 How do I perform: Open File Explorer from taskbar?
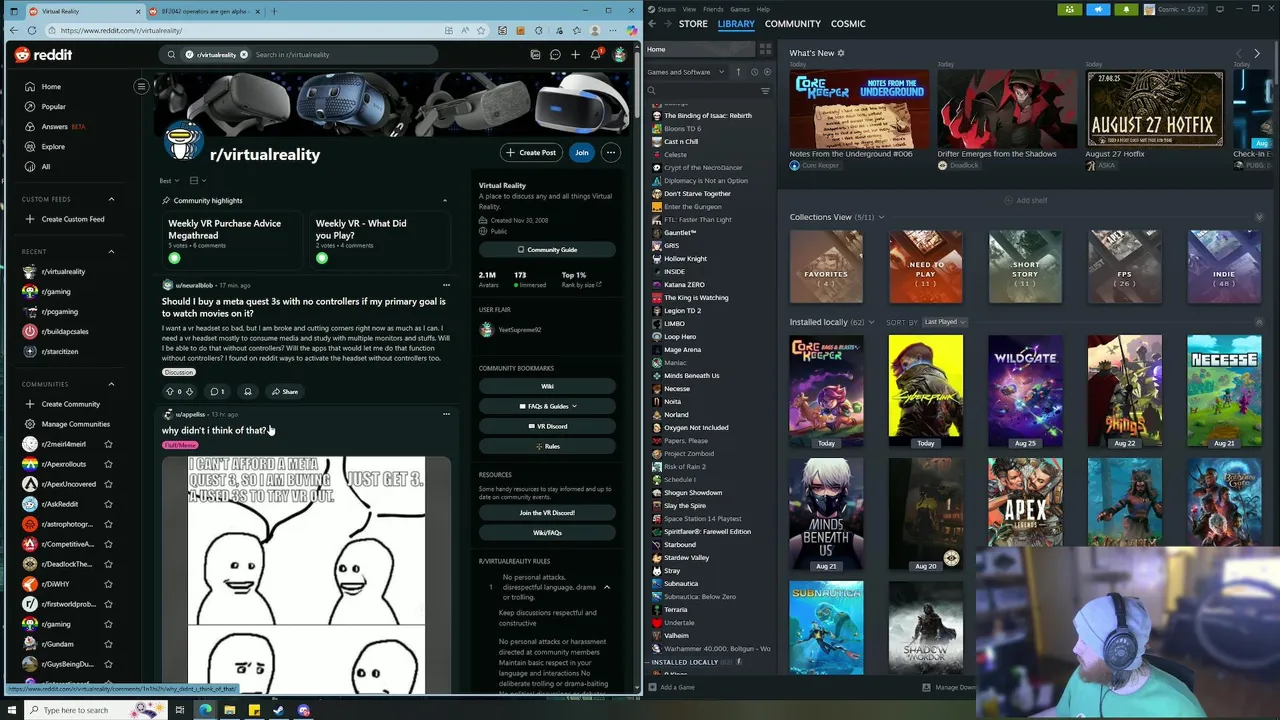tap(230, 710)
